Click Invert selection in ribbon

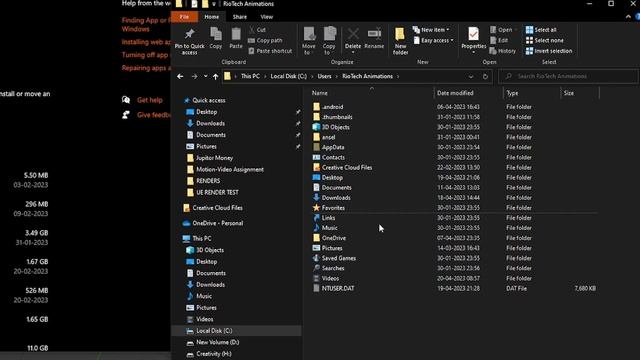(549, 51)
